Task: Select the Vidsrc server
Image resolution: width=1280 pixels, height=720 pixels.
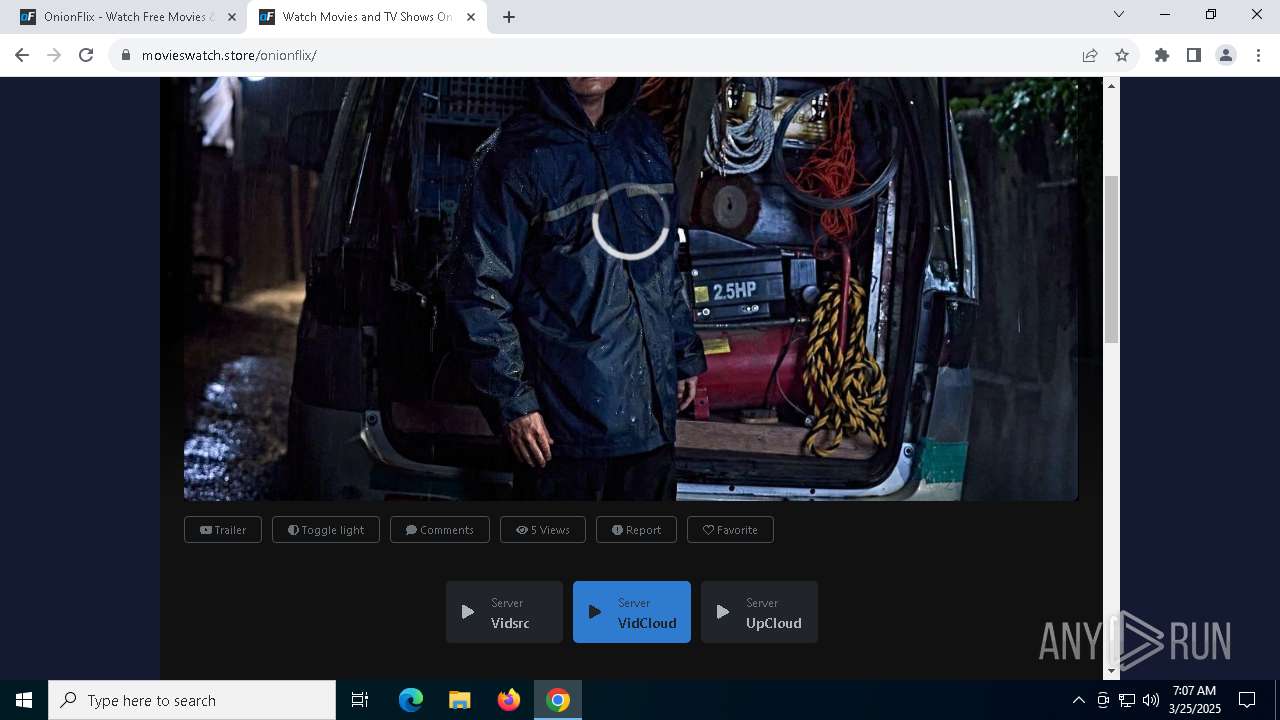Action: point(504,612)
